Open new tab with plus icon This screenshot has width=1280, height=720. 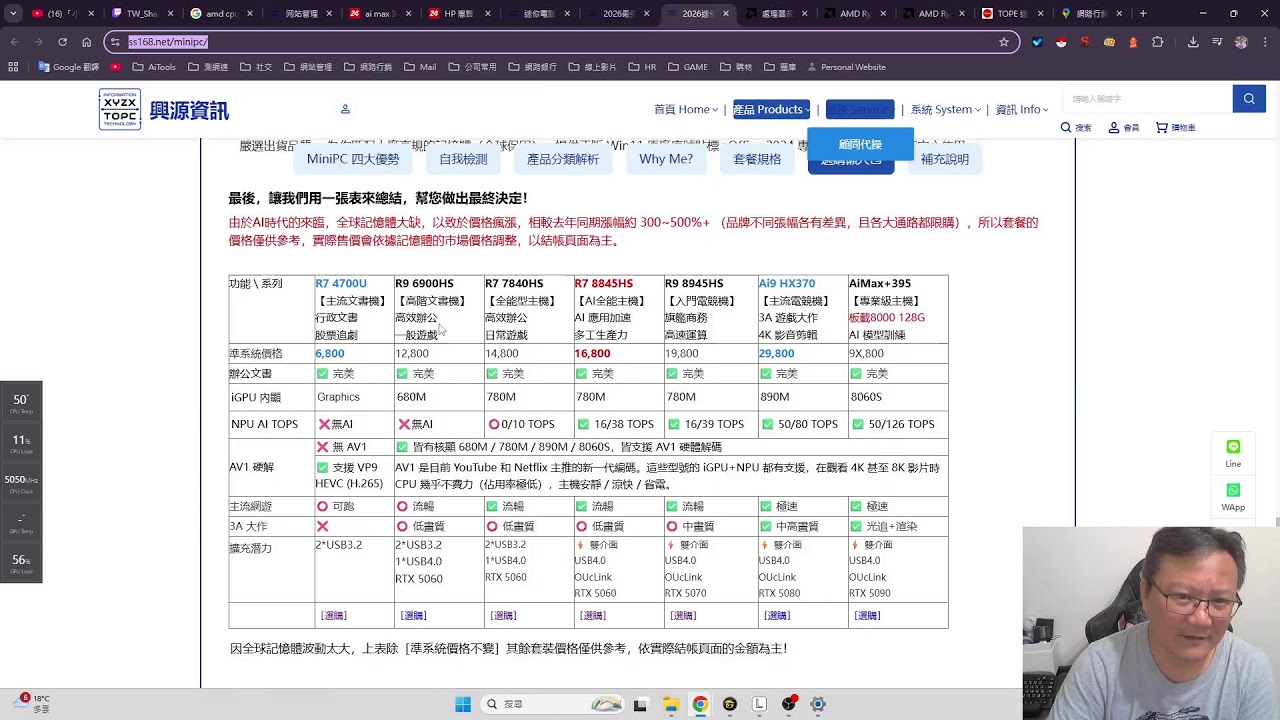point(1143,14)
